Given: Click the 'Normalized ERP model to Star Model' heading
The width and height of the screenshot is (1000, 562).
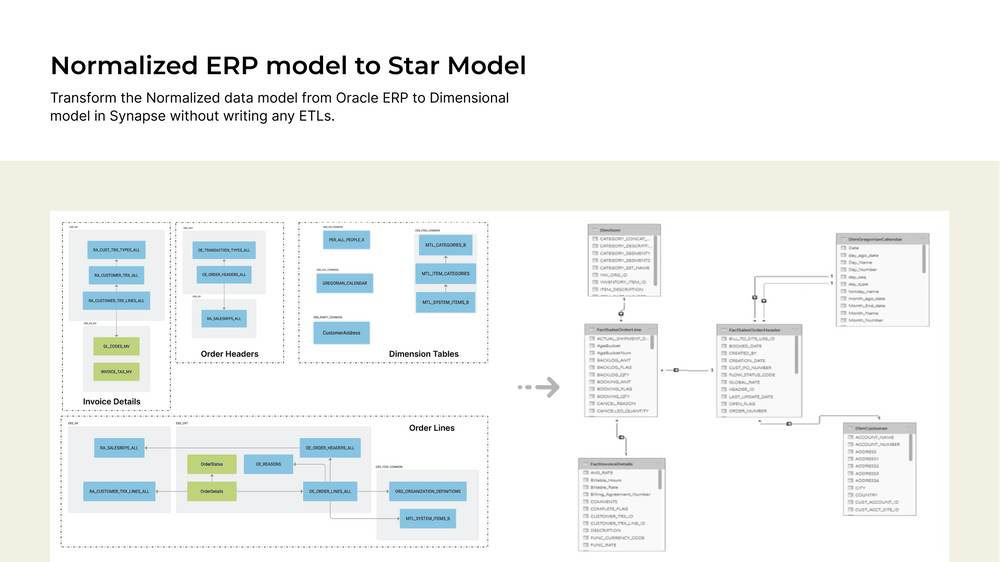Looking at the screenshot, I should tap(288, 66).
